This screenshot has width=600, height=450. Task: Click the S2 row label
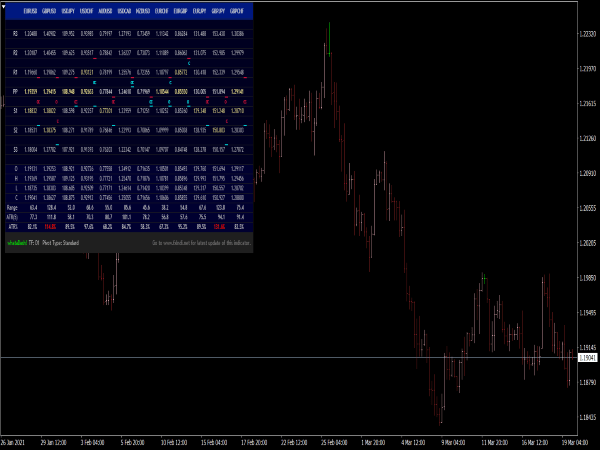[15, 130]
